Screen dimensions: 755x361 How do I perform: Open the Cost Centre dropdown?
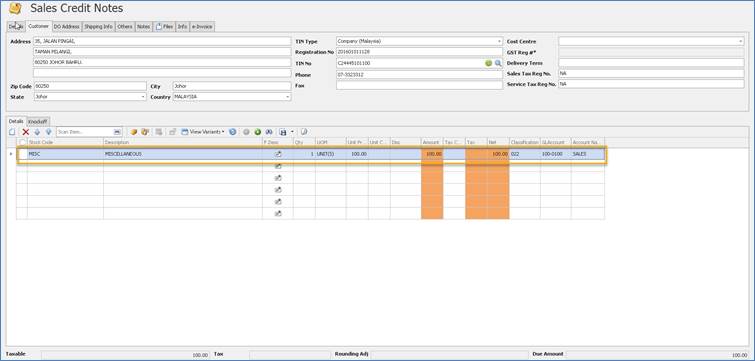click(741, 41)
